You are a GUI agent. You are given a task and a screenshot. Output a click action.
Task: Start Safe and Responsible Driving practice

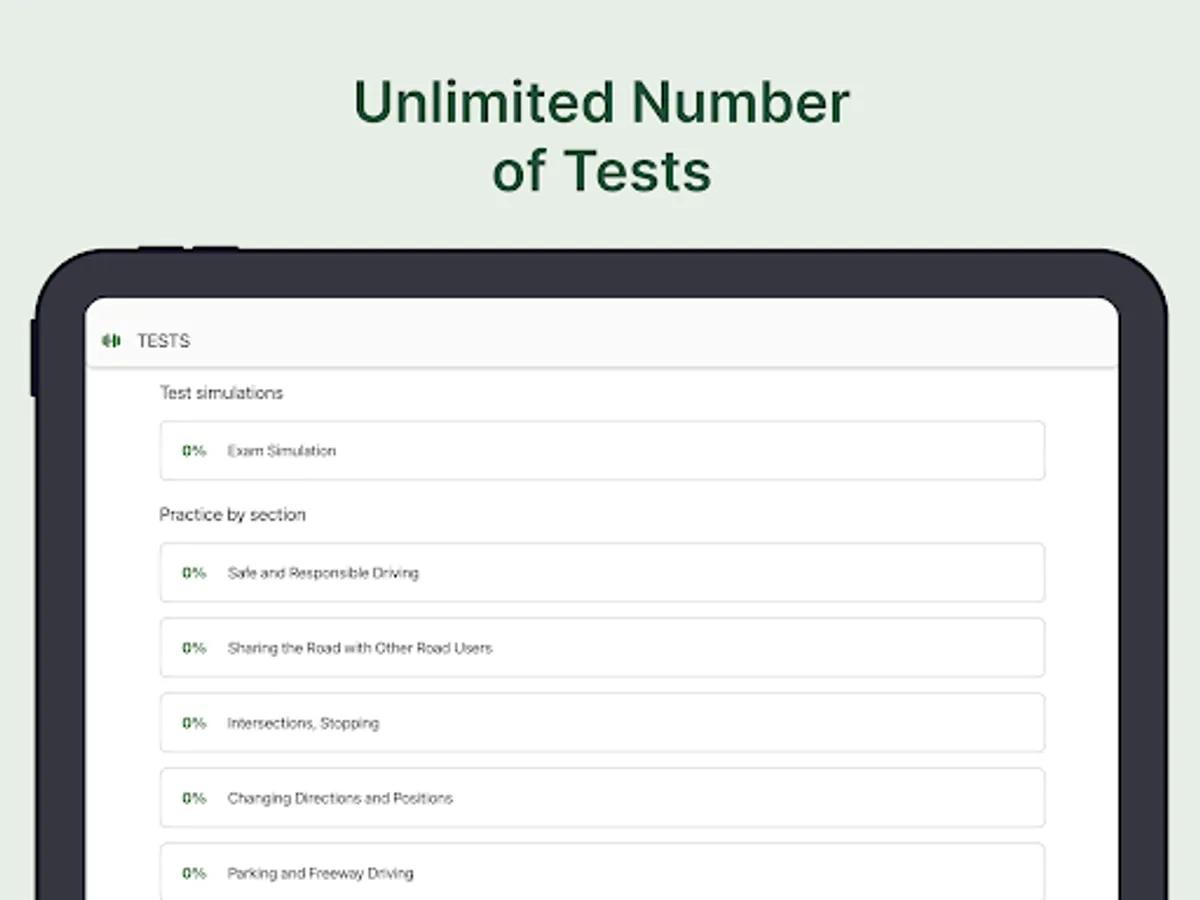pyautogui.click(x=602, y=573)
